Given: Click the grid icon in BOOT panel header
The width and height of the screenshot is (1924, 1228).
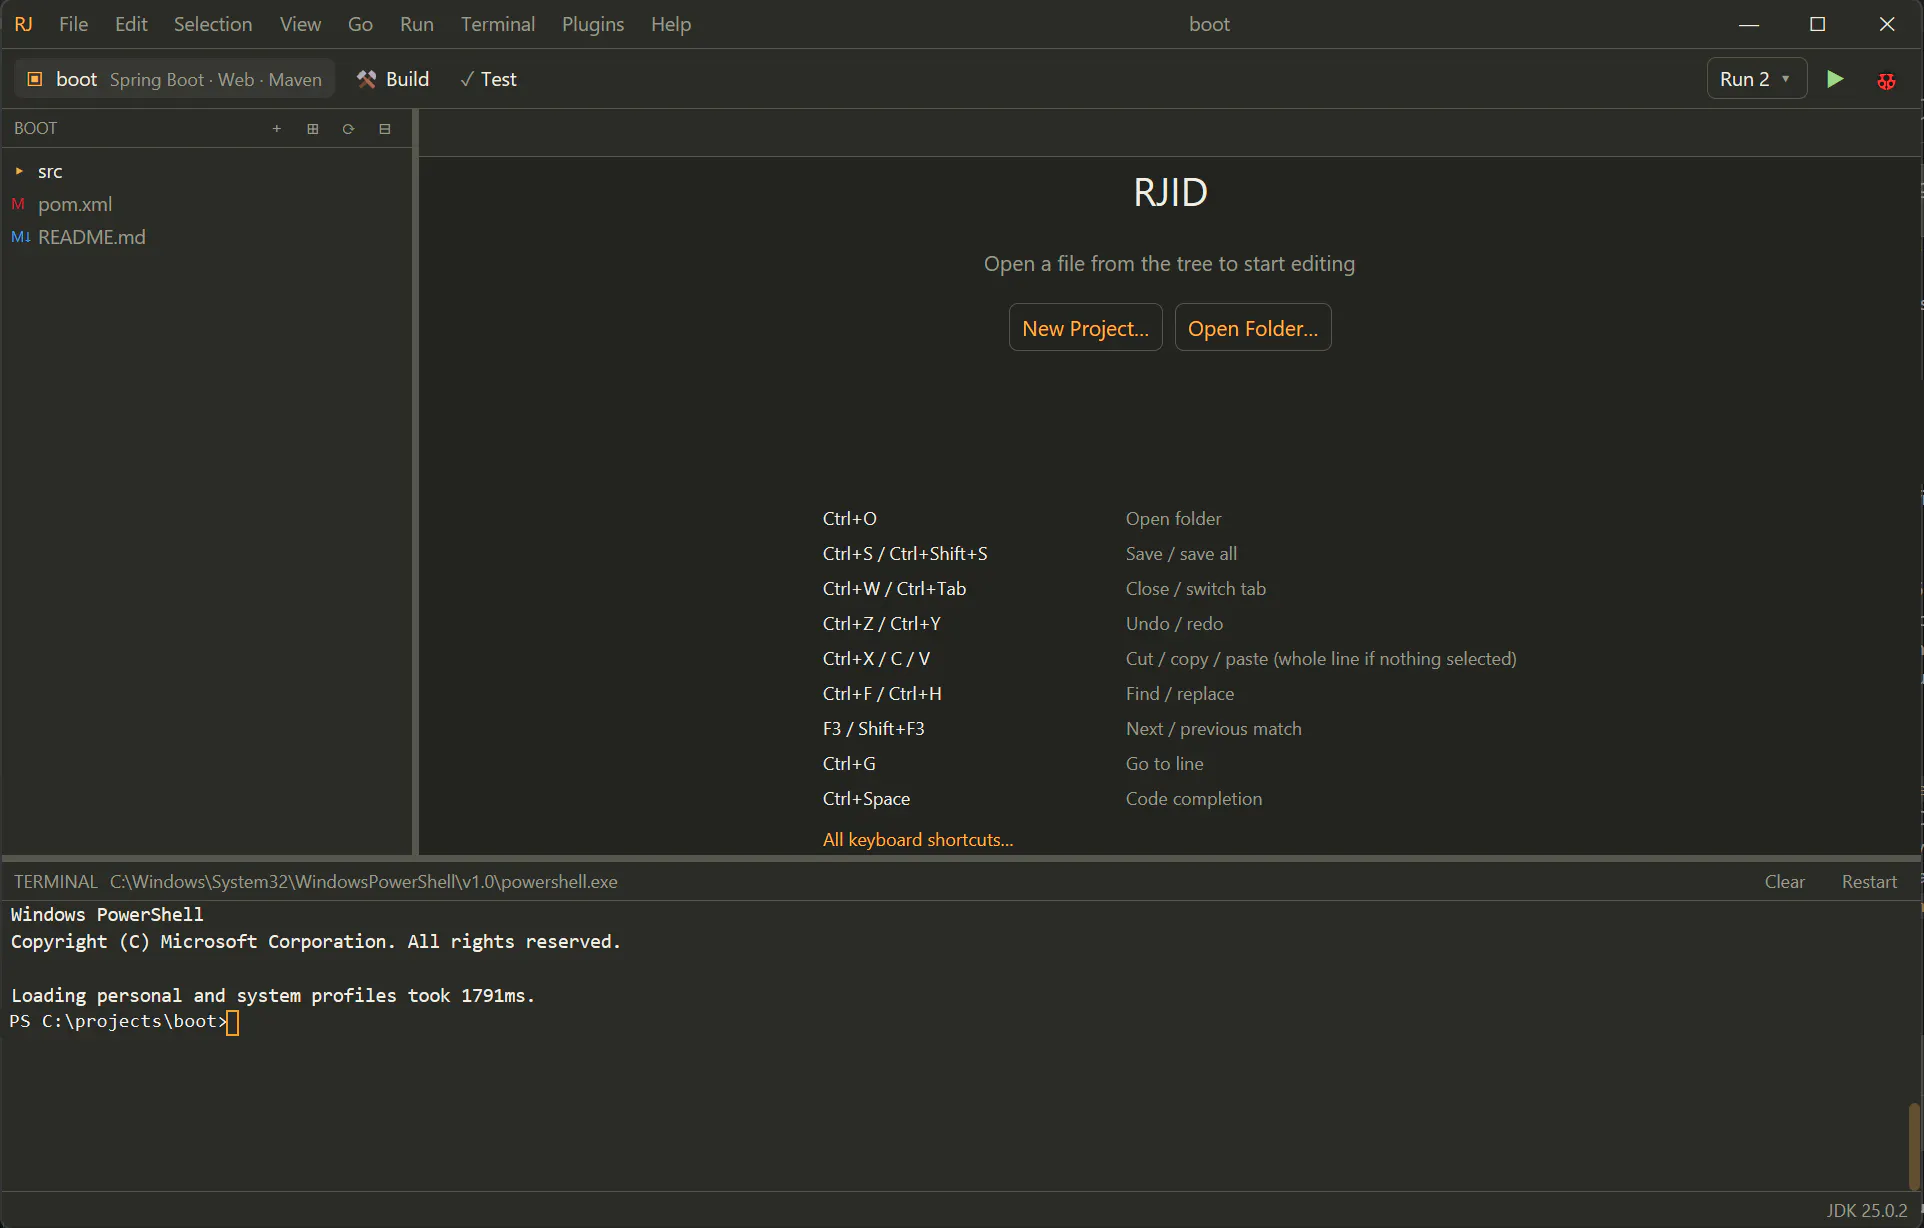Looking at the screenshot, I should (313, 128).
